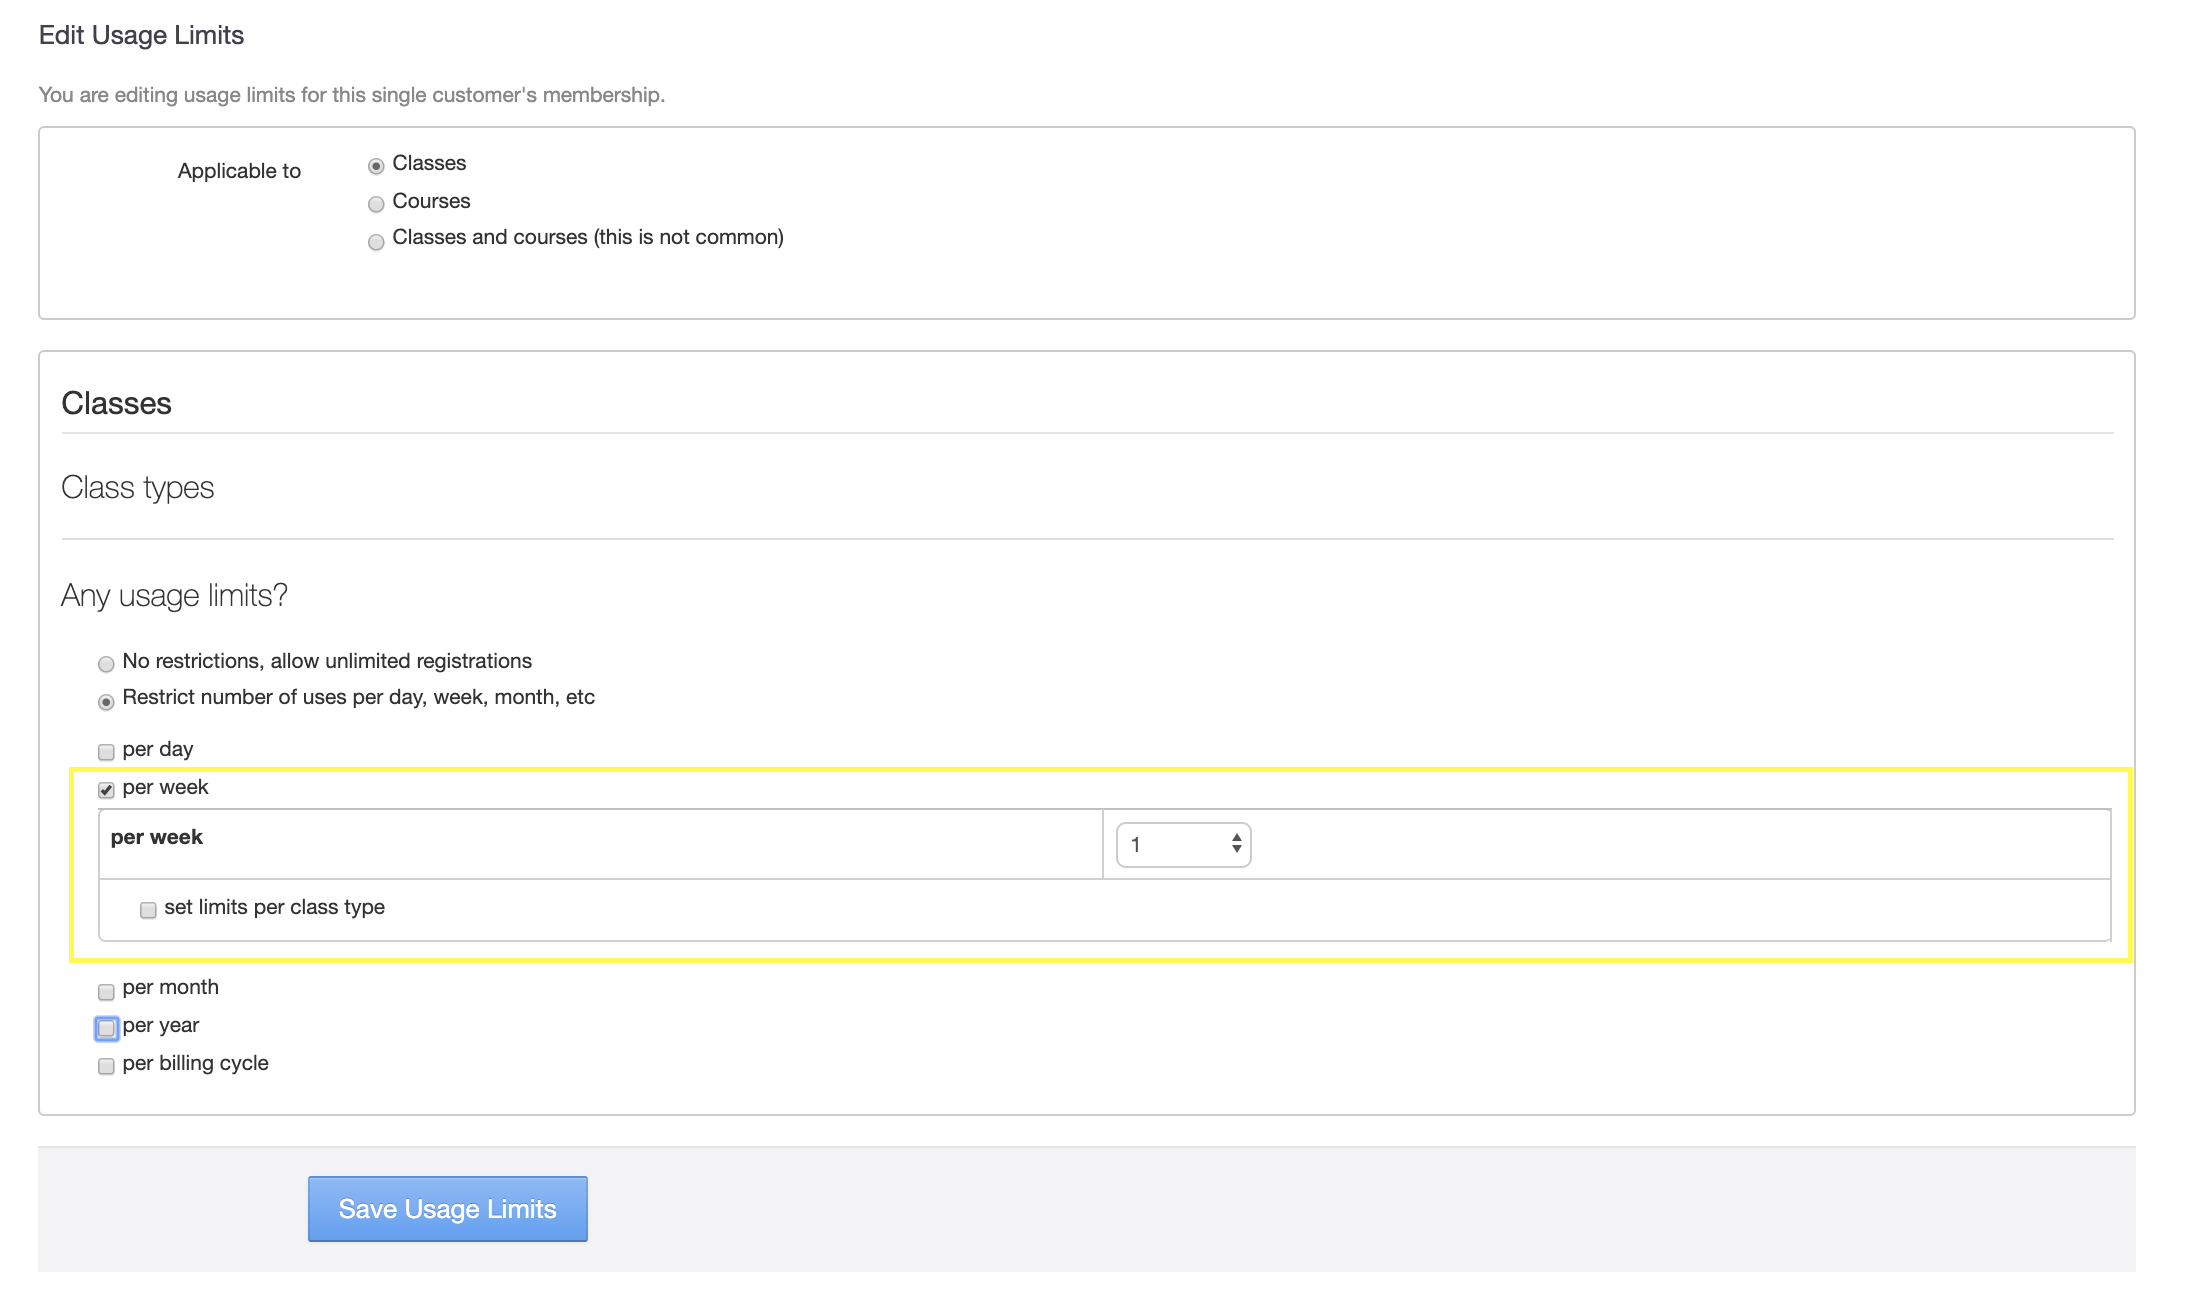Click the large Classes section title
The height and width of the screenshot is (1306, 2194).
tap(116, 403)
